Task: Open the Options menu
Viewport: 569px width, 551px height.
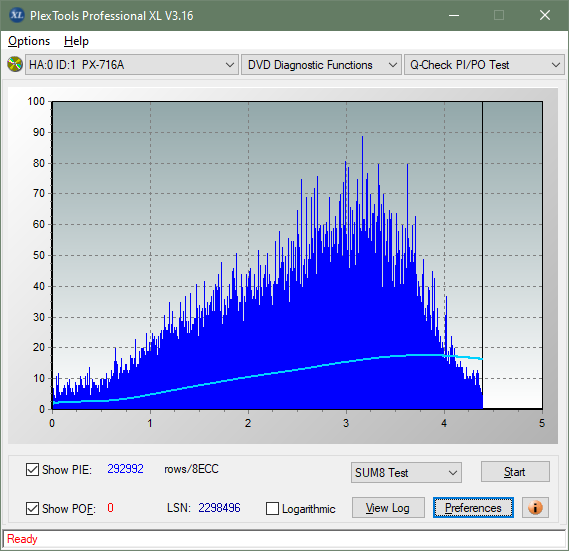Action: point(29,41)
